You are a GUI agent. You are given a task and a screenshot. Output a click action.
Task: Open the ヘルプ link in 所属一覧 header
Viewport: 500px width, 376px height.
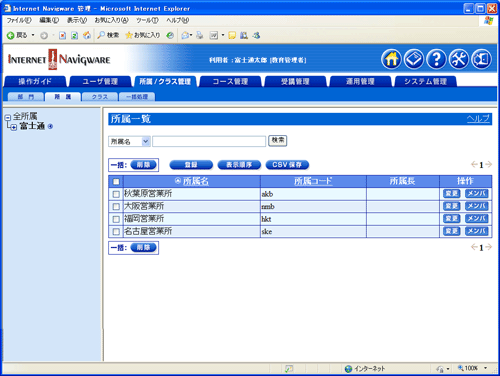click(x=478, y=118)
